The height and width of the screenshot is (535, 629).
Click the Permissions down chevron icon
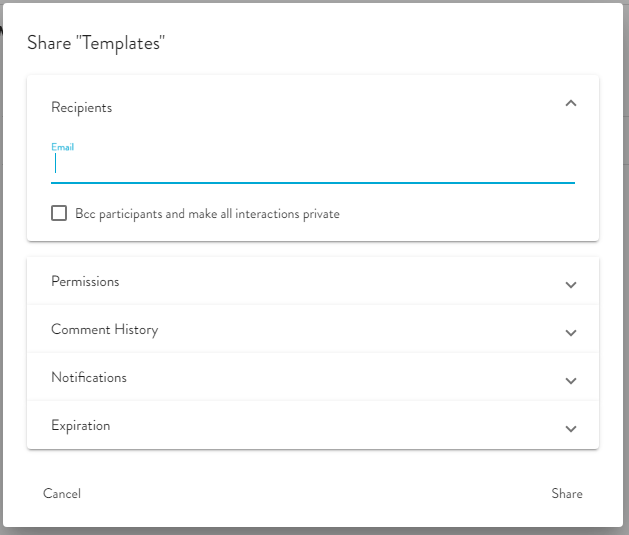pos(571,285)
